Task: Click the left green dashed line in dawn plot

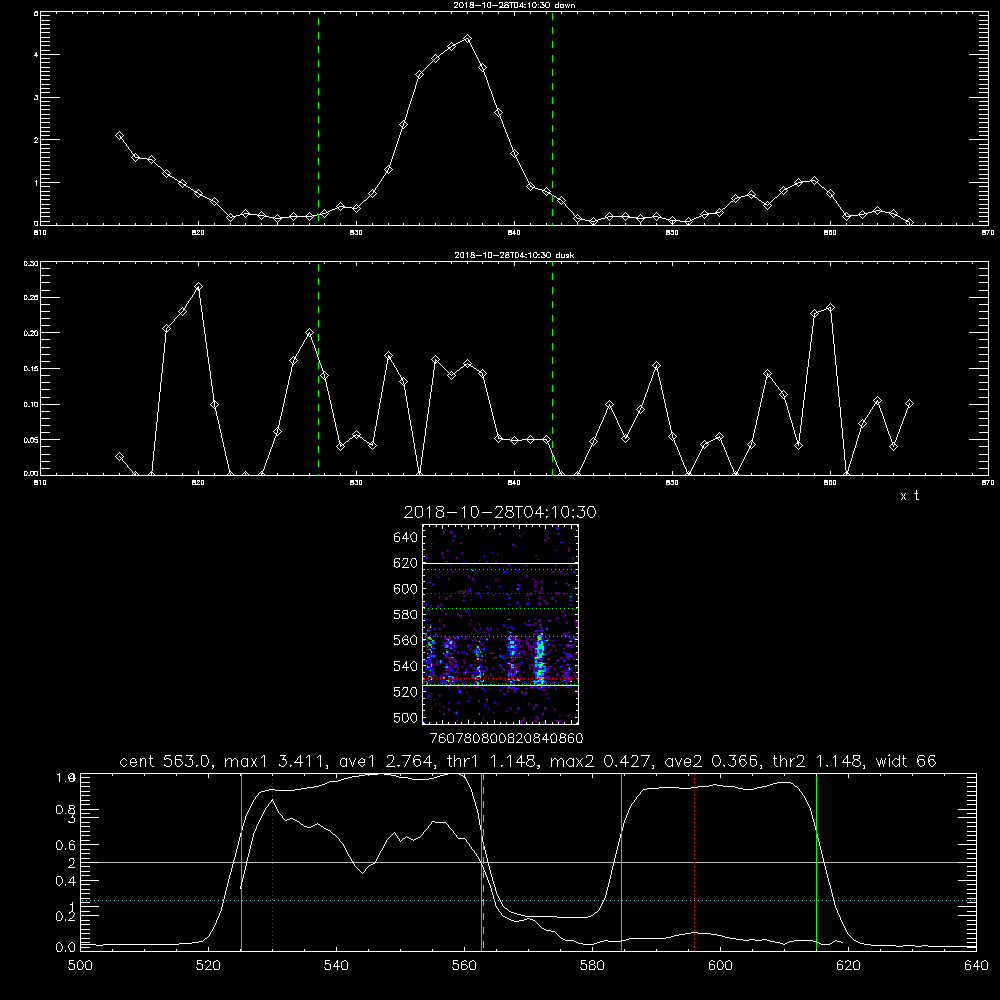Action: [318, 118]
